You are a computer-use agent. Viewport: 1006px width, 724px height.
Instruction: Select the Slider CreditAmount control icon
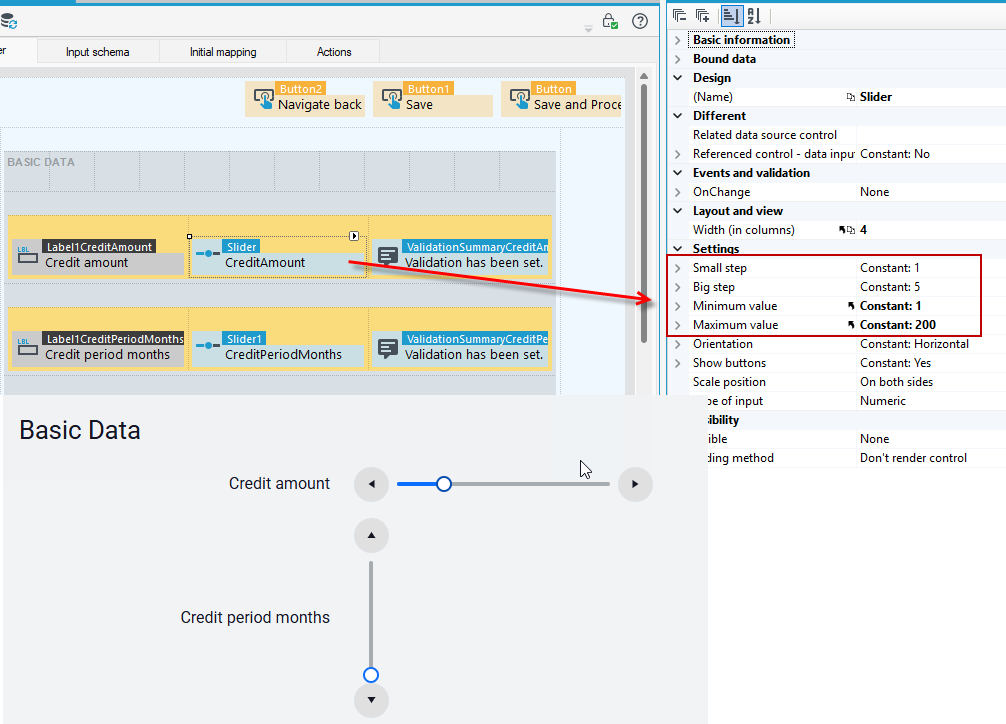(x=208, y=254)
